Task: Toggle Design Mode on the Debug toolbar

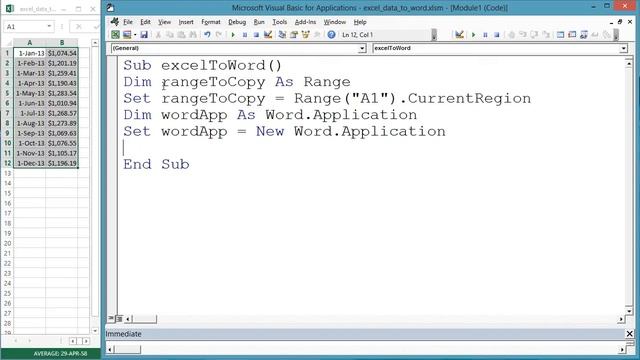Action: [x=460, y=35]
